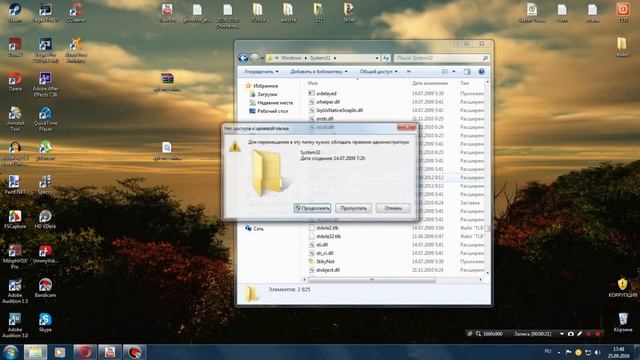The image size is (640, 360).
Task: Click the Explorer search field
Action: click(x=441, y=58)
